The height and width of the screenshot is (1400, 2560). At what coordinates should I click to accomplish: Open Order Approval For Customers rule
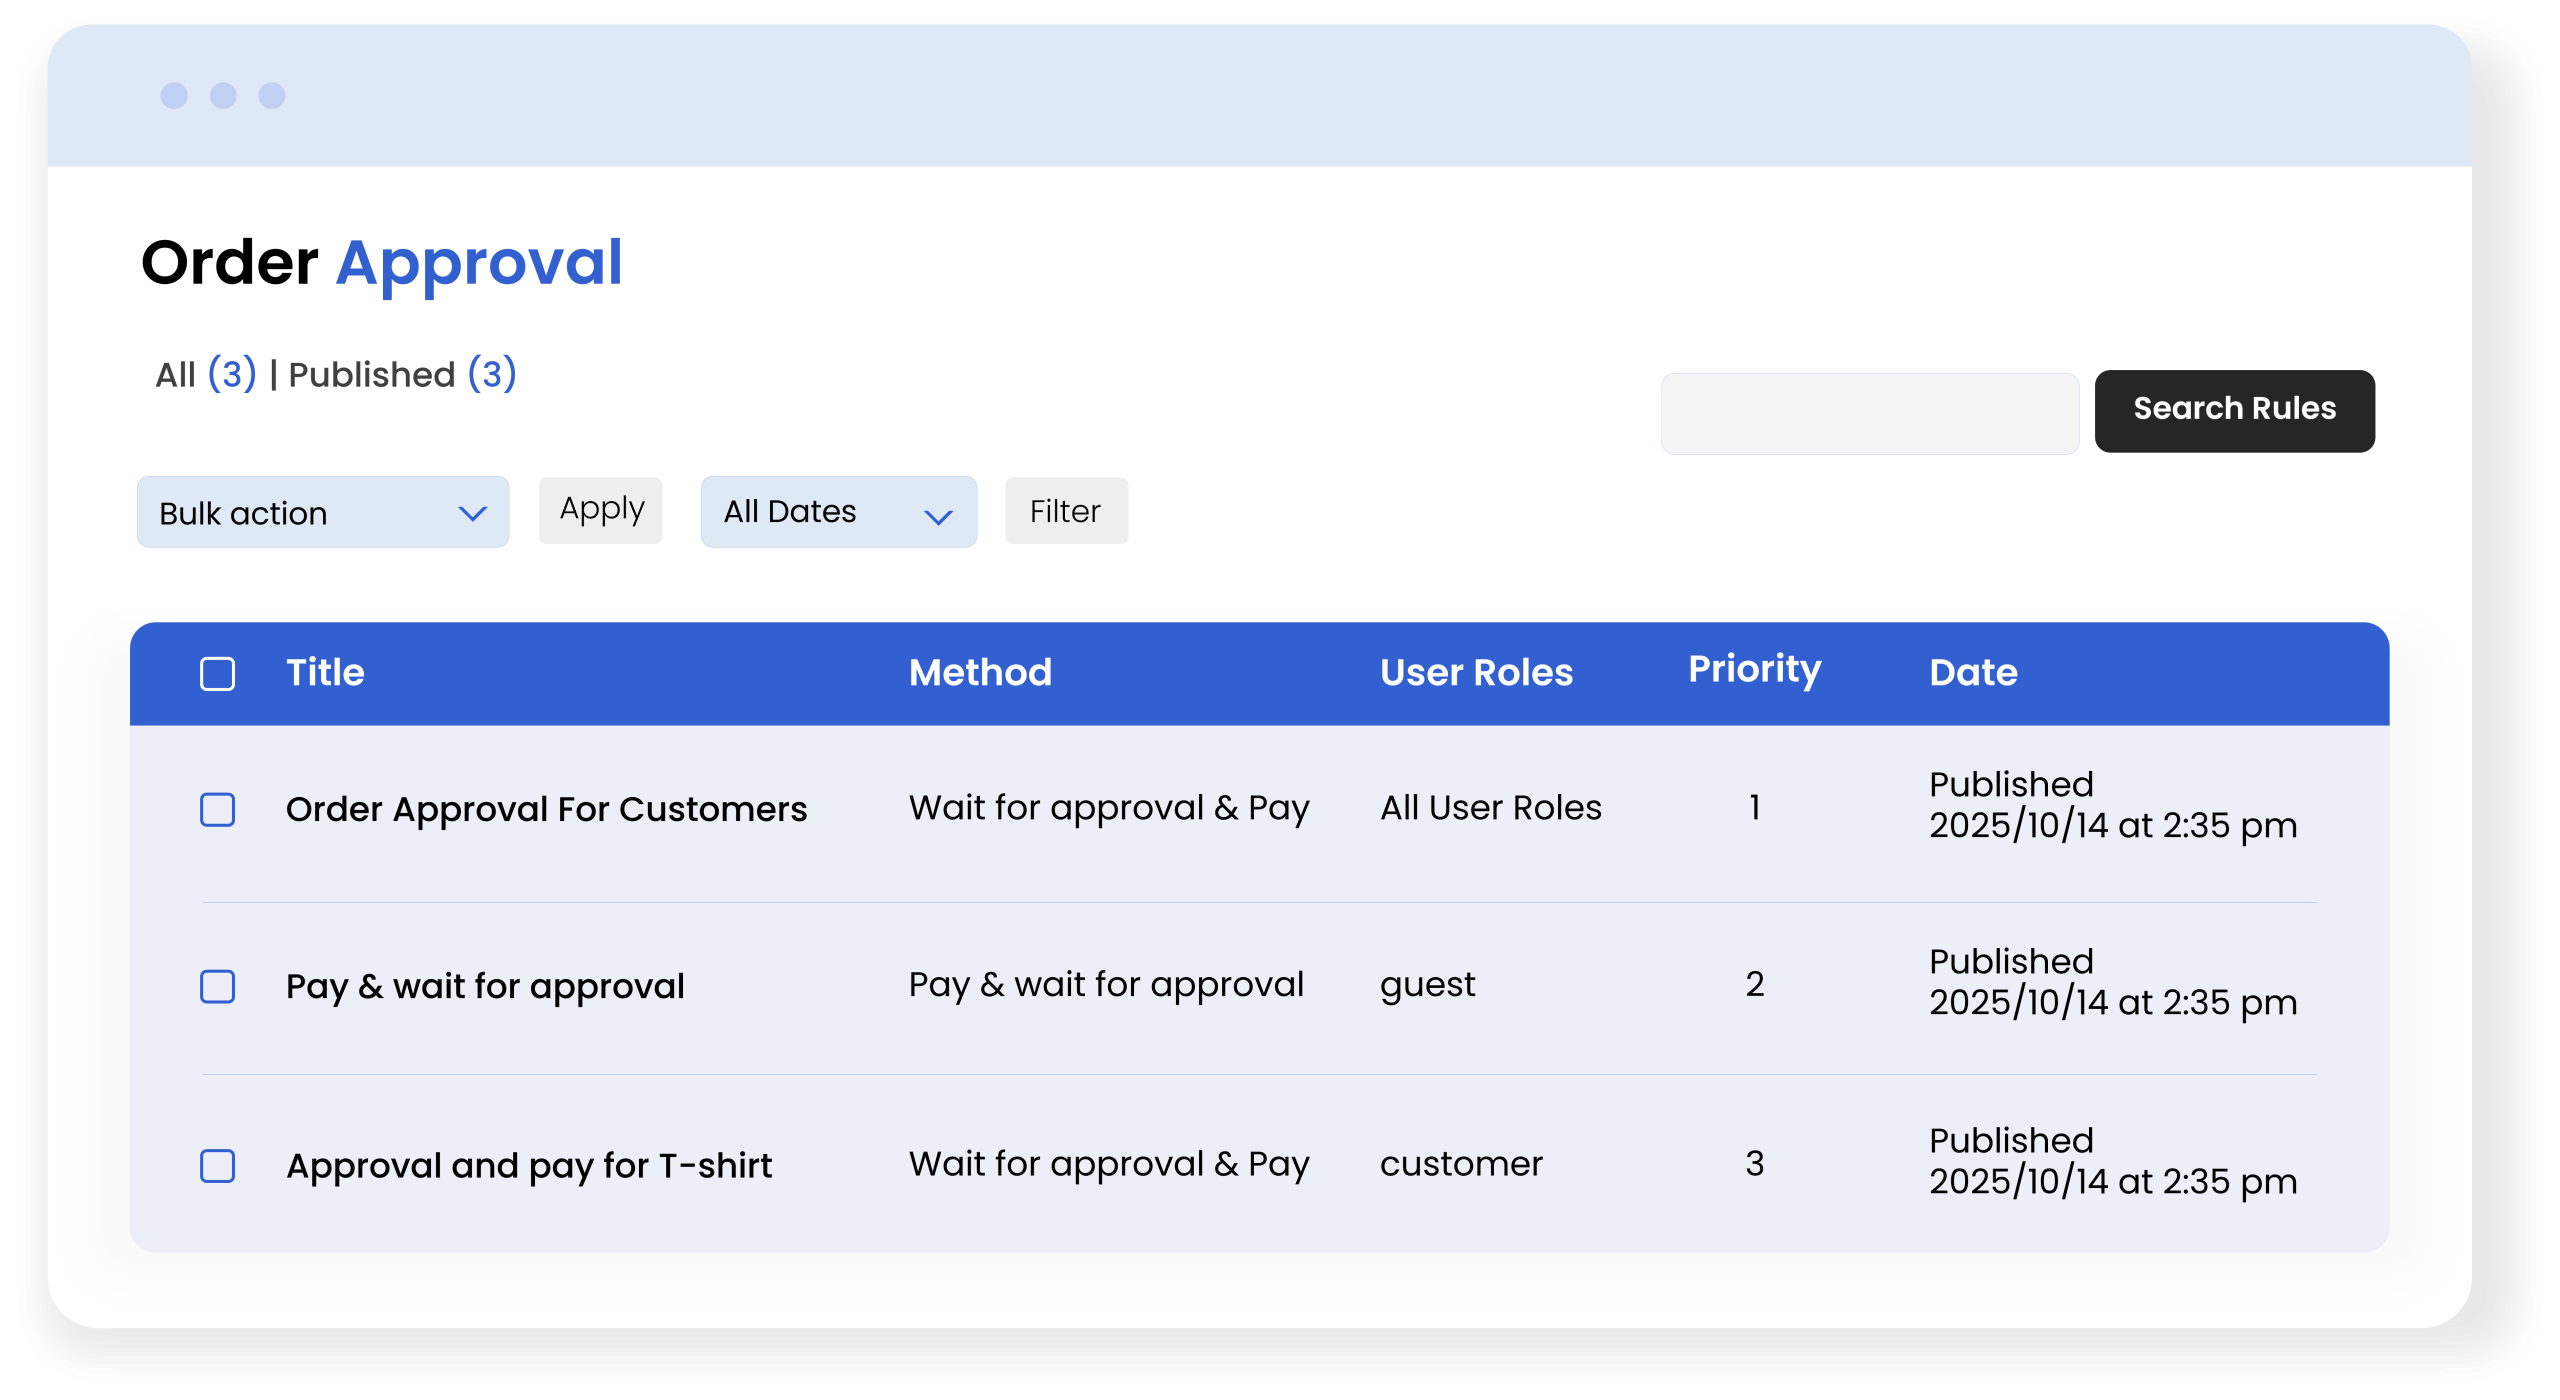tap(546, 809)
